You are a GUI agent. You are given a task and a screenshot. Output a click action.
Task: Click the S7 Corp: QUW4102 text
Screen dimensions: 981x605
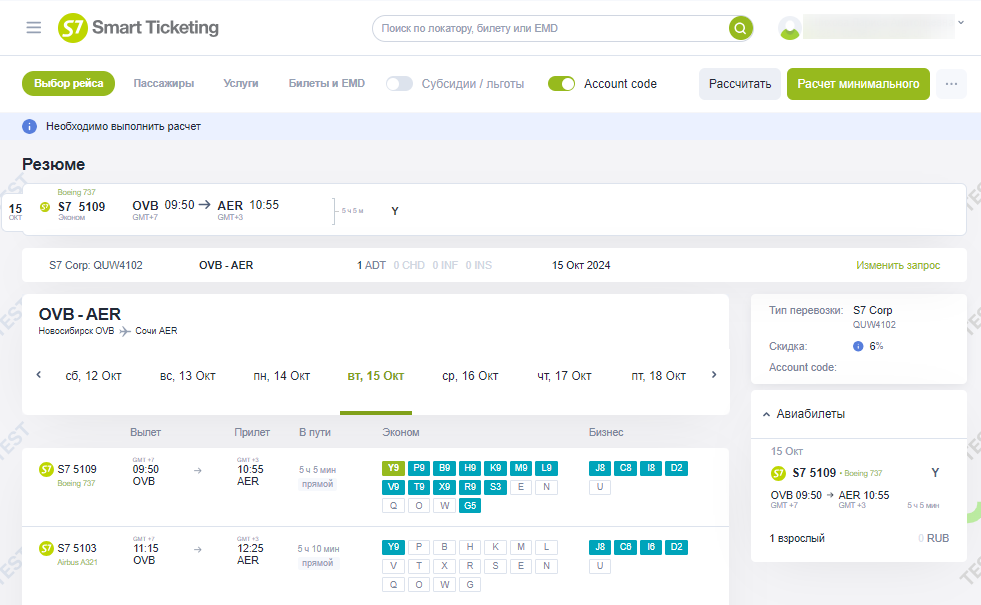coord(96,265)
